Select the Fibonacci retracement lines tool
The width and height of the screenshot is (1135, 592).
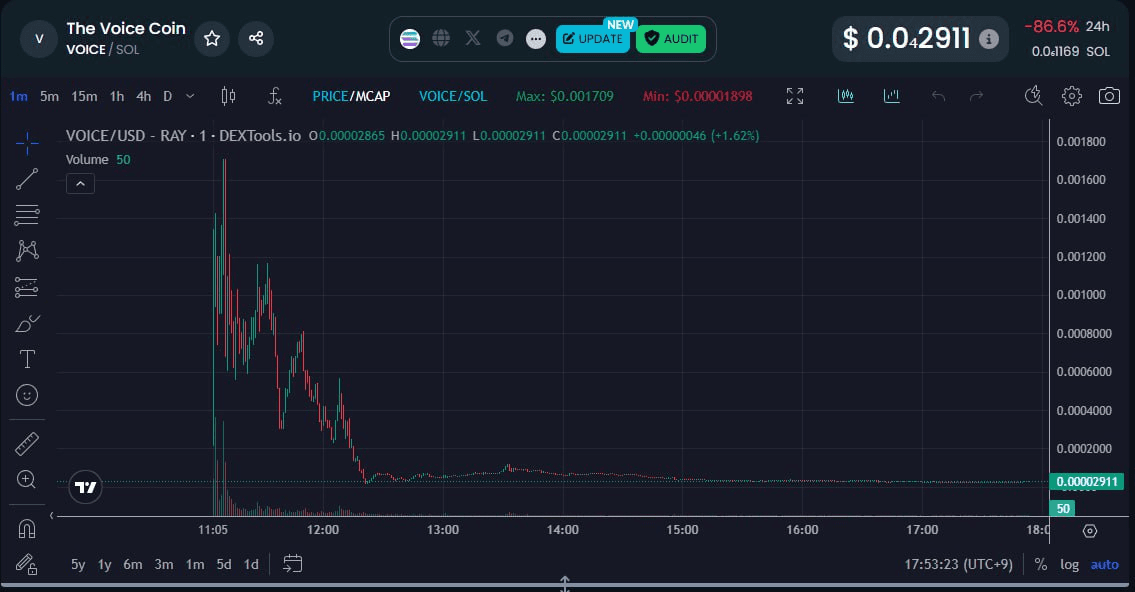[27, 215]
